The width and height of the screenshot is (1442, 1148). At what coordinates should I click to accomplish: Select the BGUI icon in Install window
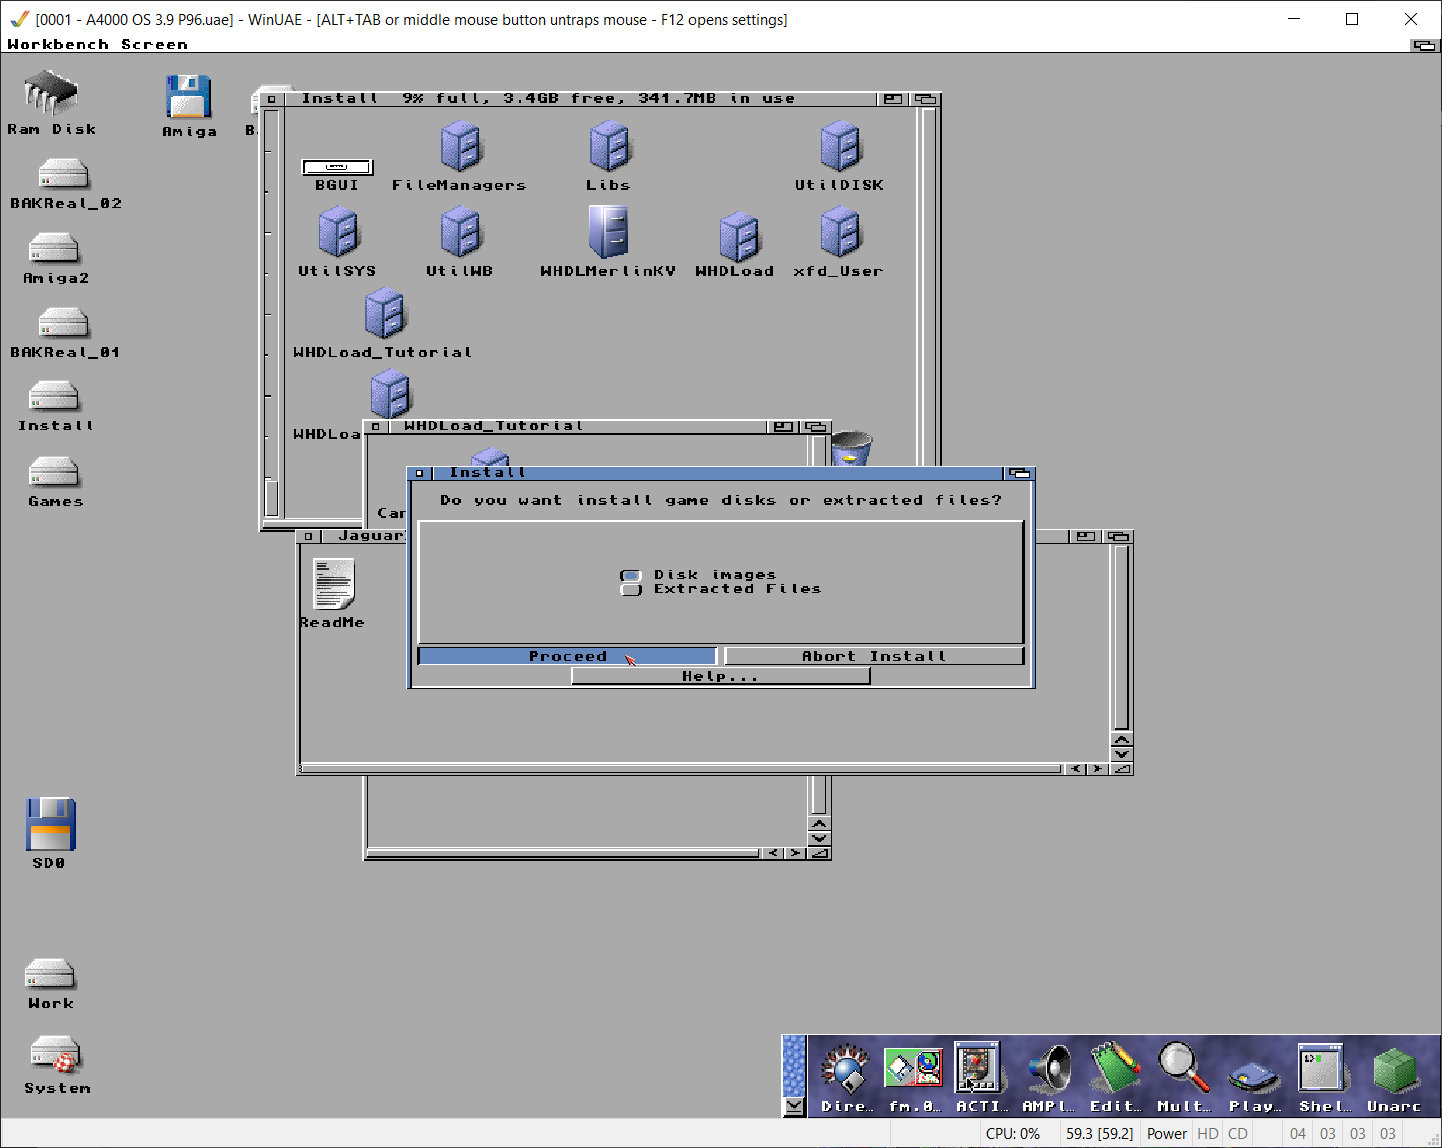[337, 167]
